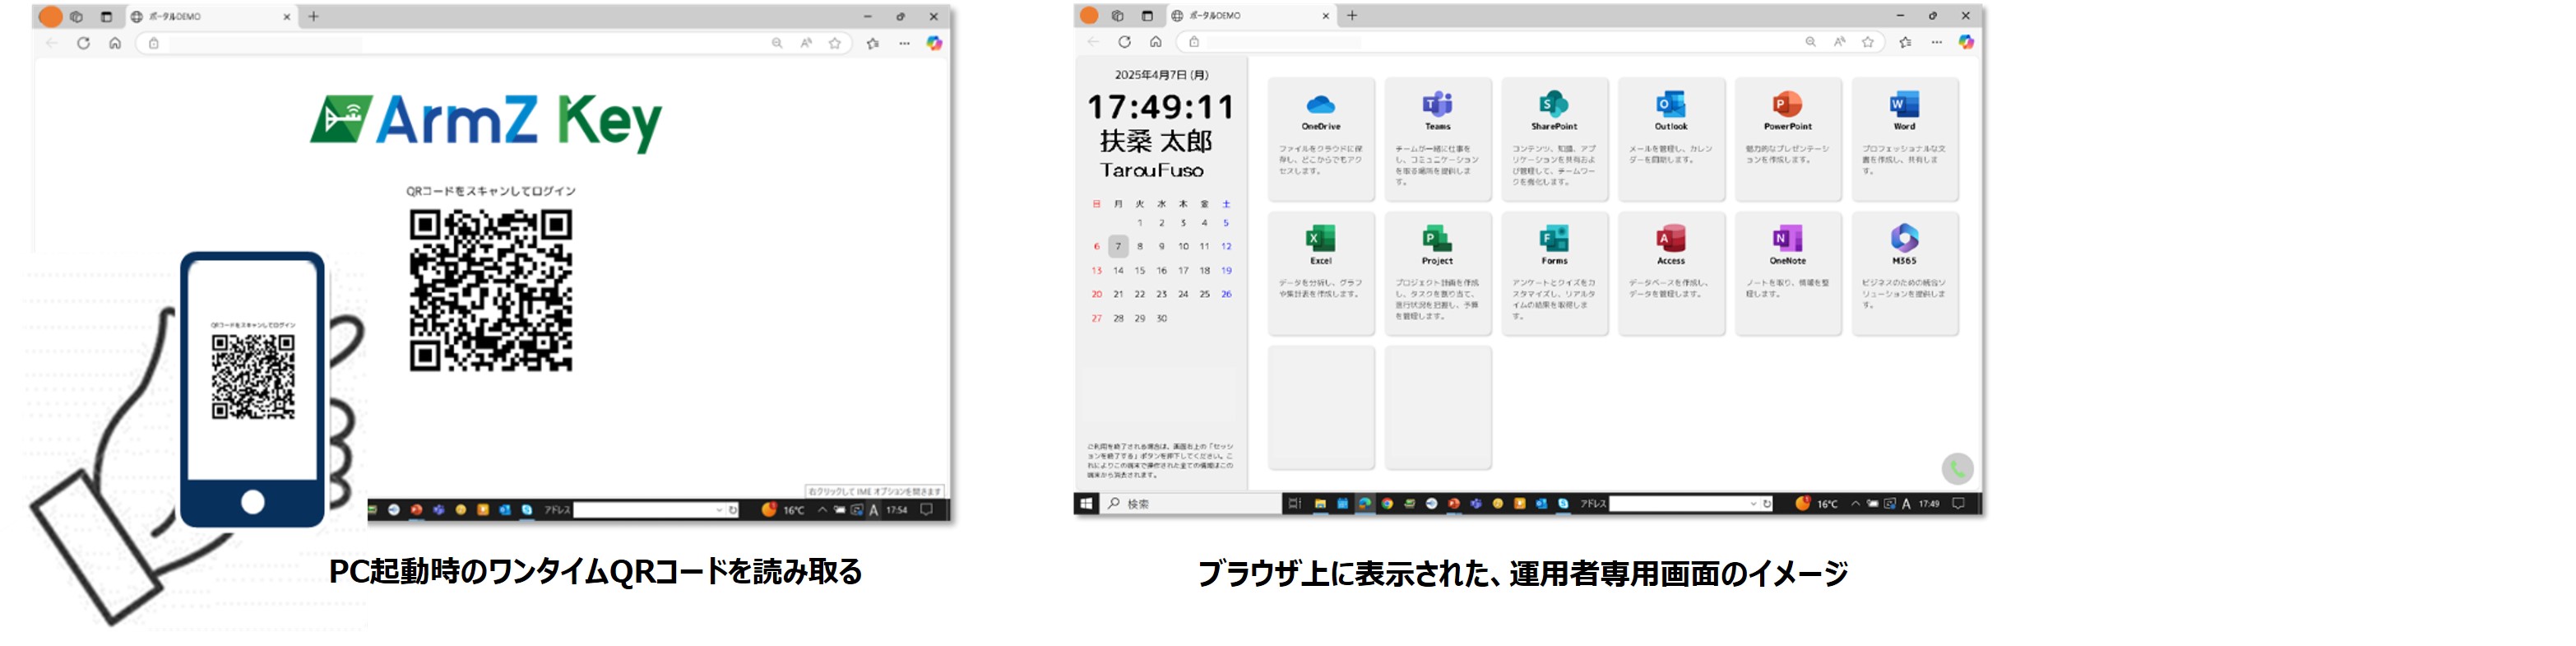Click the user name 'Tarou Fuso' in the sidebar
Image resolution: width=2576 pixels, height=646 pixels.
coord(1152,170)
